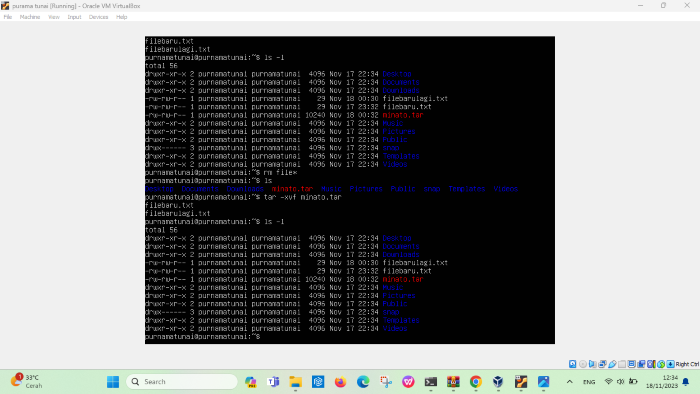Click the taskbar Search box
This screenshot has width=700, height=394.
pyautogui.click(x=182, y=382)
